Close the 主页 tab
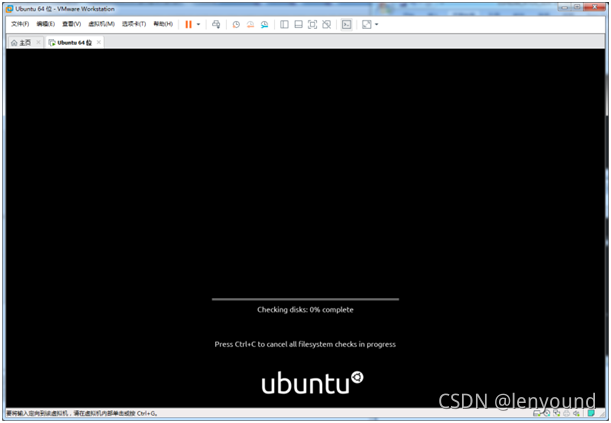The height and width of the screenshot is (423, 611). (38, 42)
